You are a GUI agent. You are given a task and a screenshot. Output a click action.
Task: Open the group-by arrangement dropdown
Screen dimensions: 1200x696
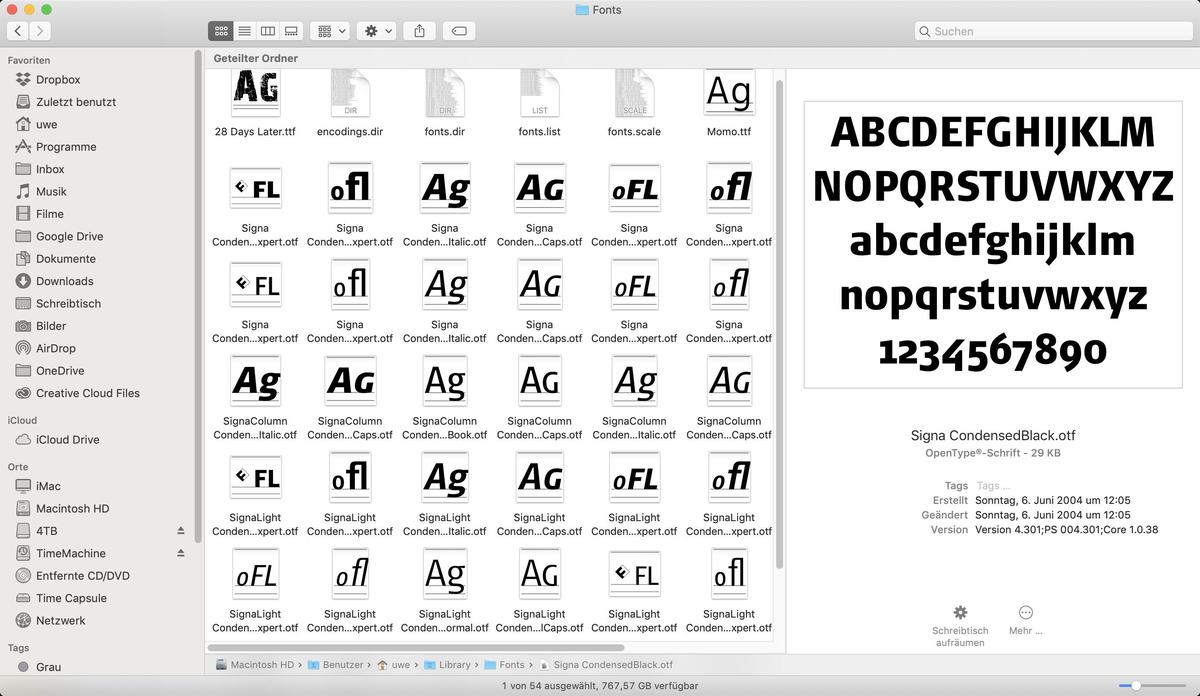pyautogui.click(x=330, y=31)
